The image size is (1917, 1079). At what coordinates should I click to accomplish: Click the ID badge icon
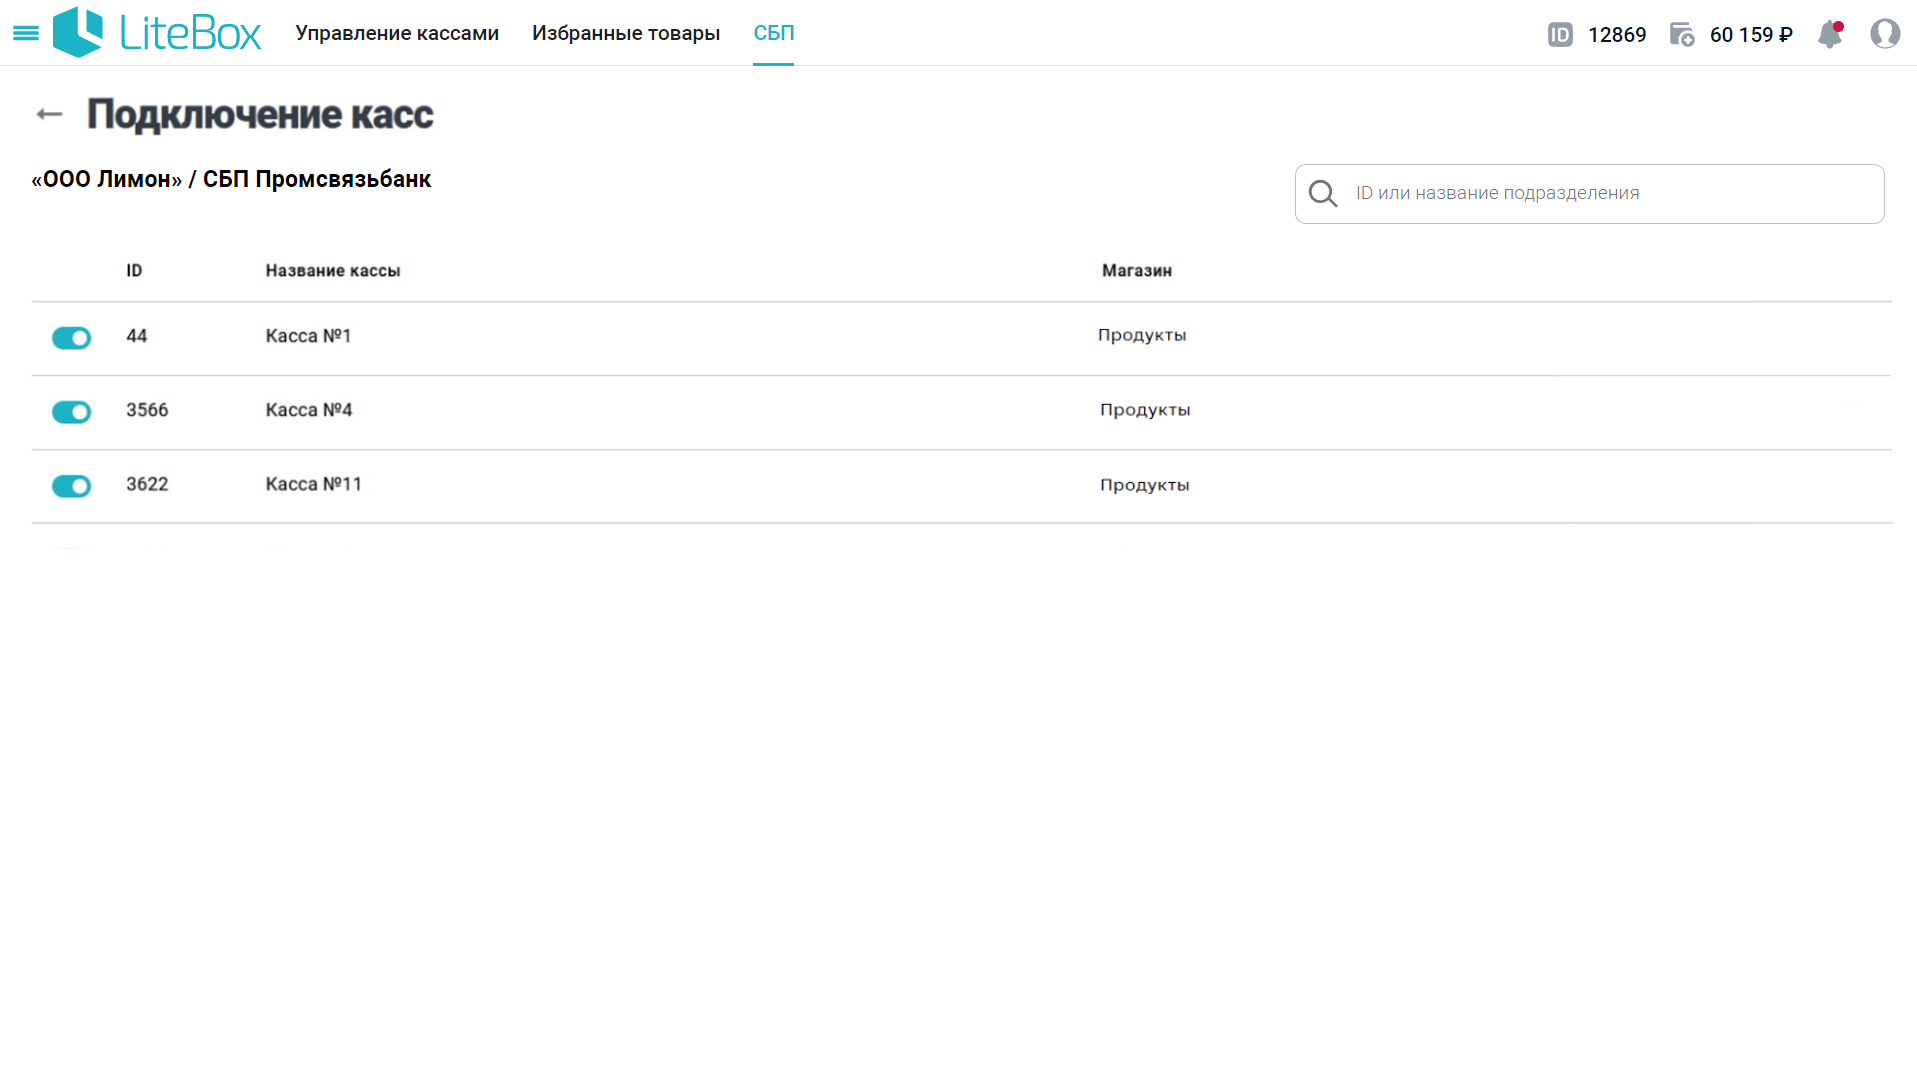pos(1560,35)
